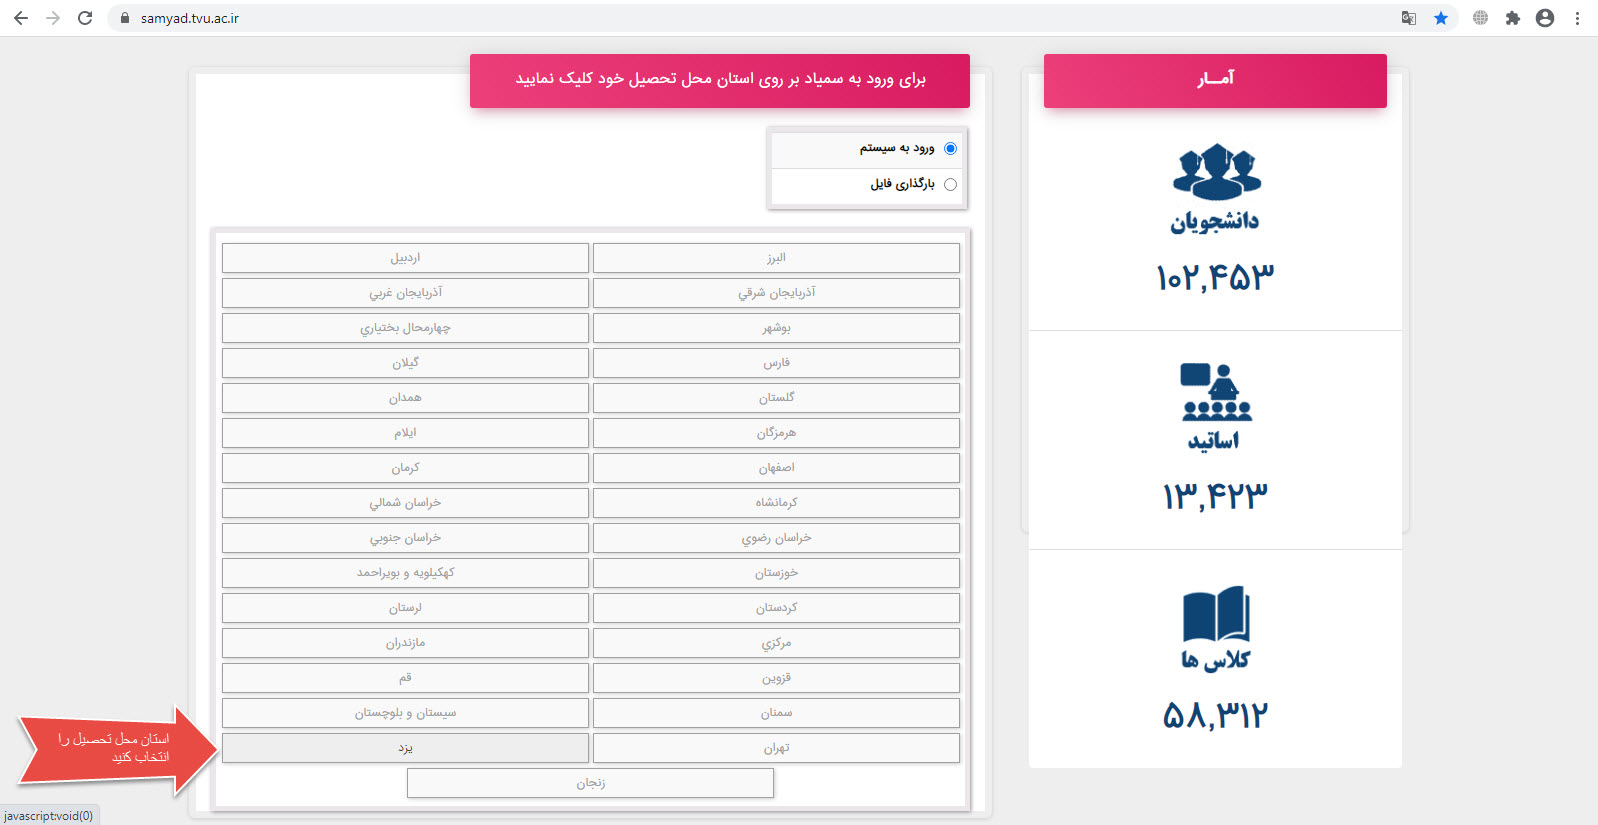Reload the page with refresh icon
1598x825 pixels.
tap(85, 18)
